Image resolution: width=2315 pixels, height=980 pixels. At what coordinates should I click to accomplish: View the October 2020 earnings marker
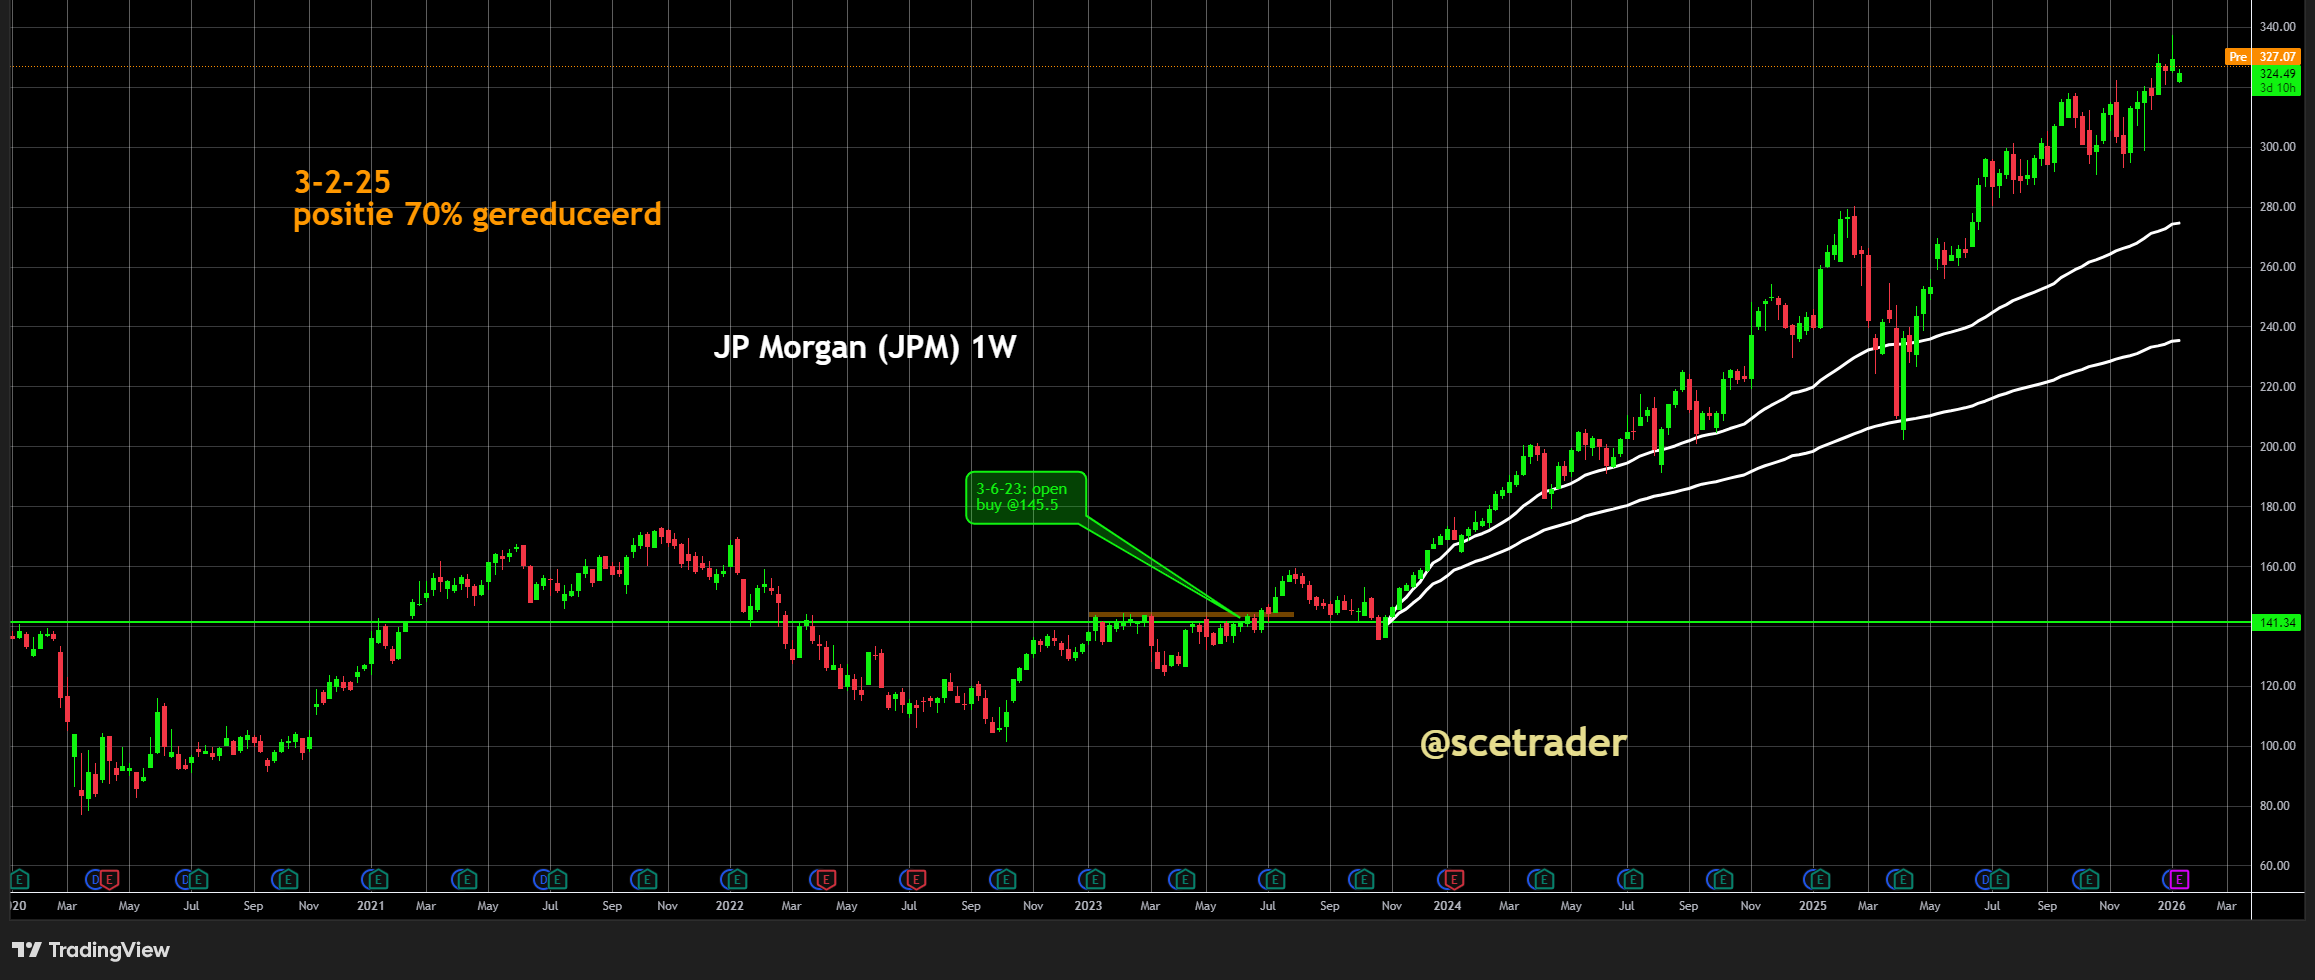click(288, 880)
